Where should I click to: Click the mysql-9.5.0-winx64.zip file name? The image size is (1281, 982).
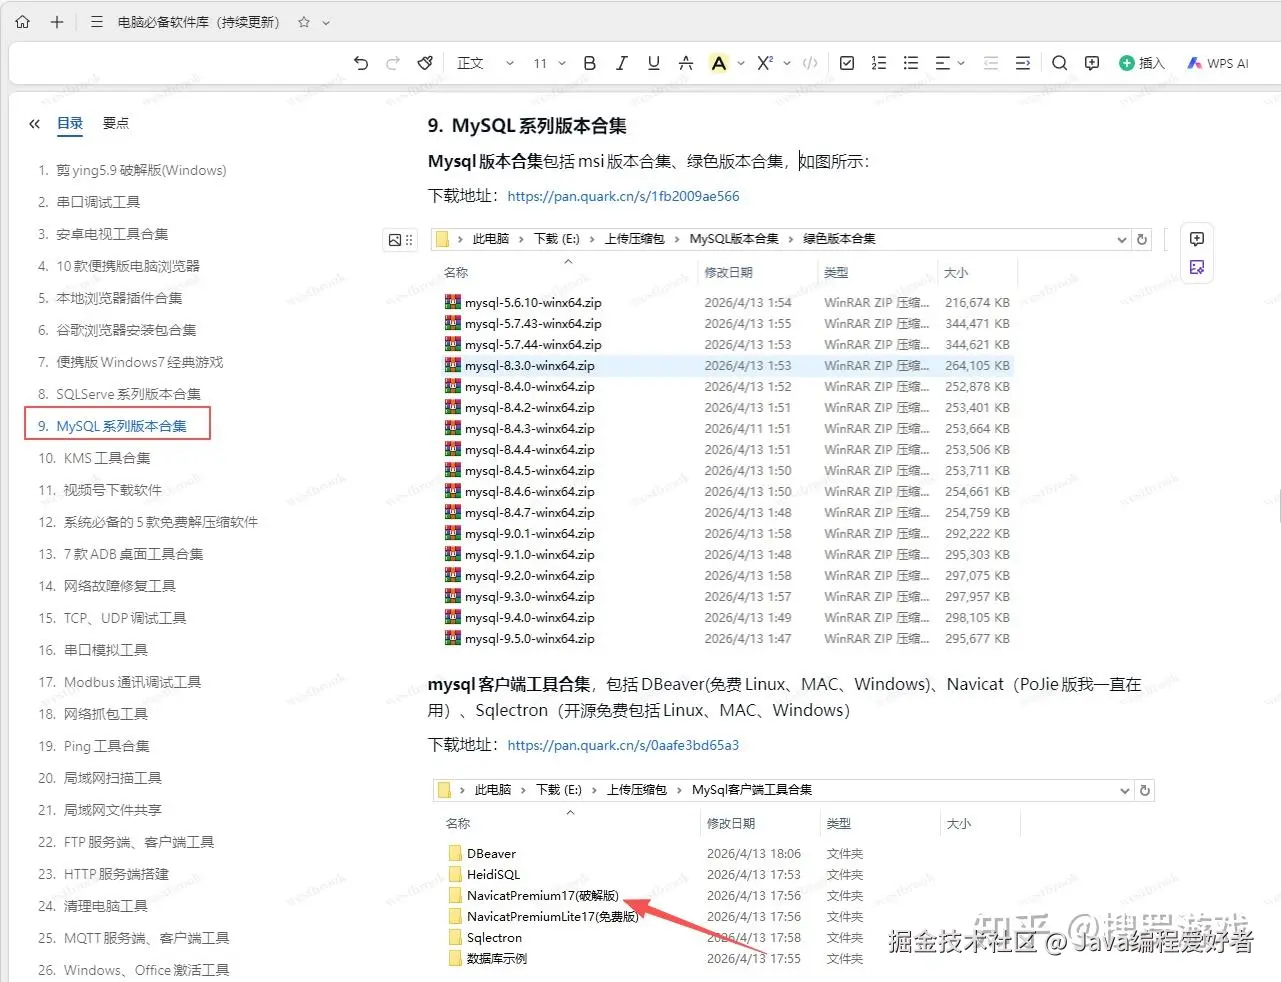[x=529, y=638]
